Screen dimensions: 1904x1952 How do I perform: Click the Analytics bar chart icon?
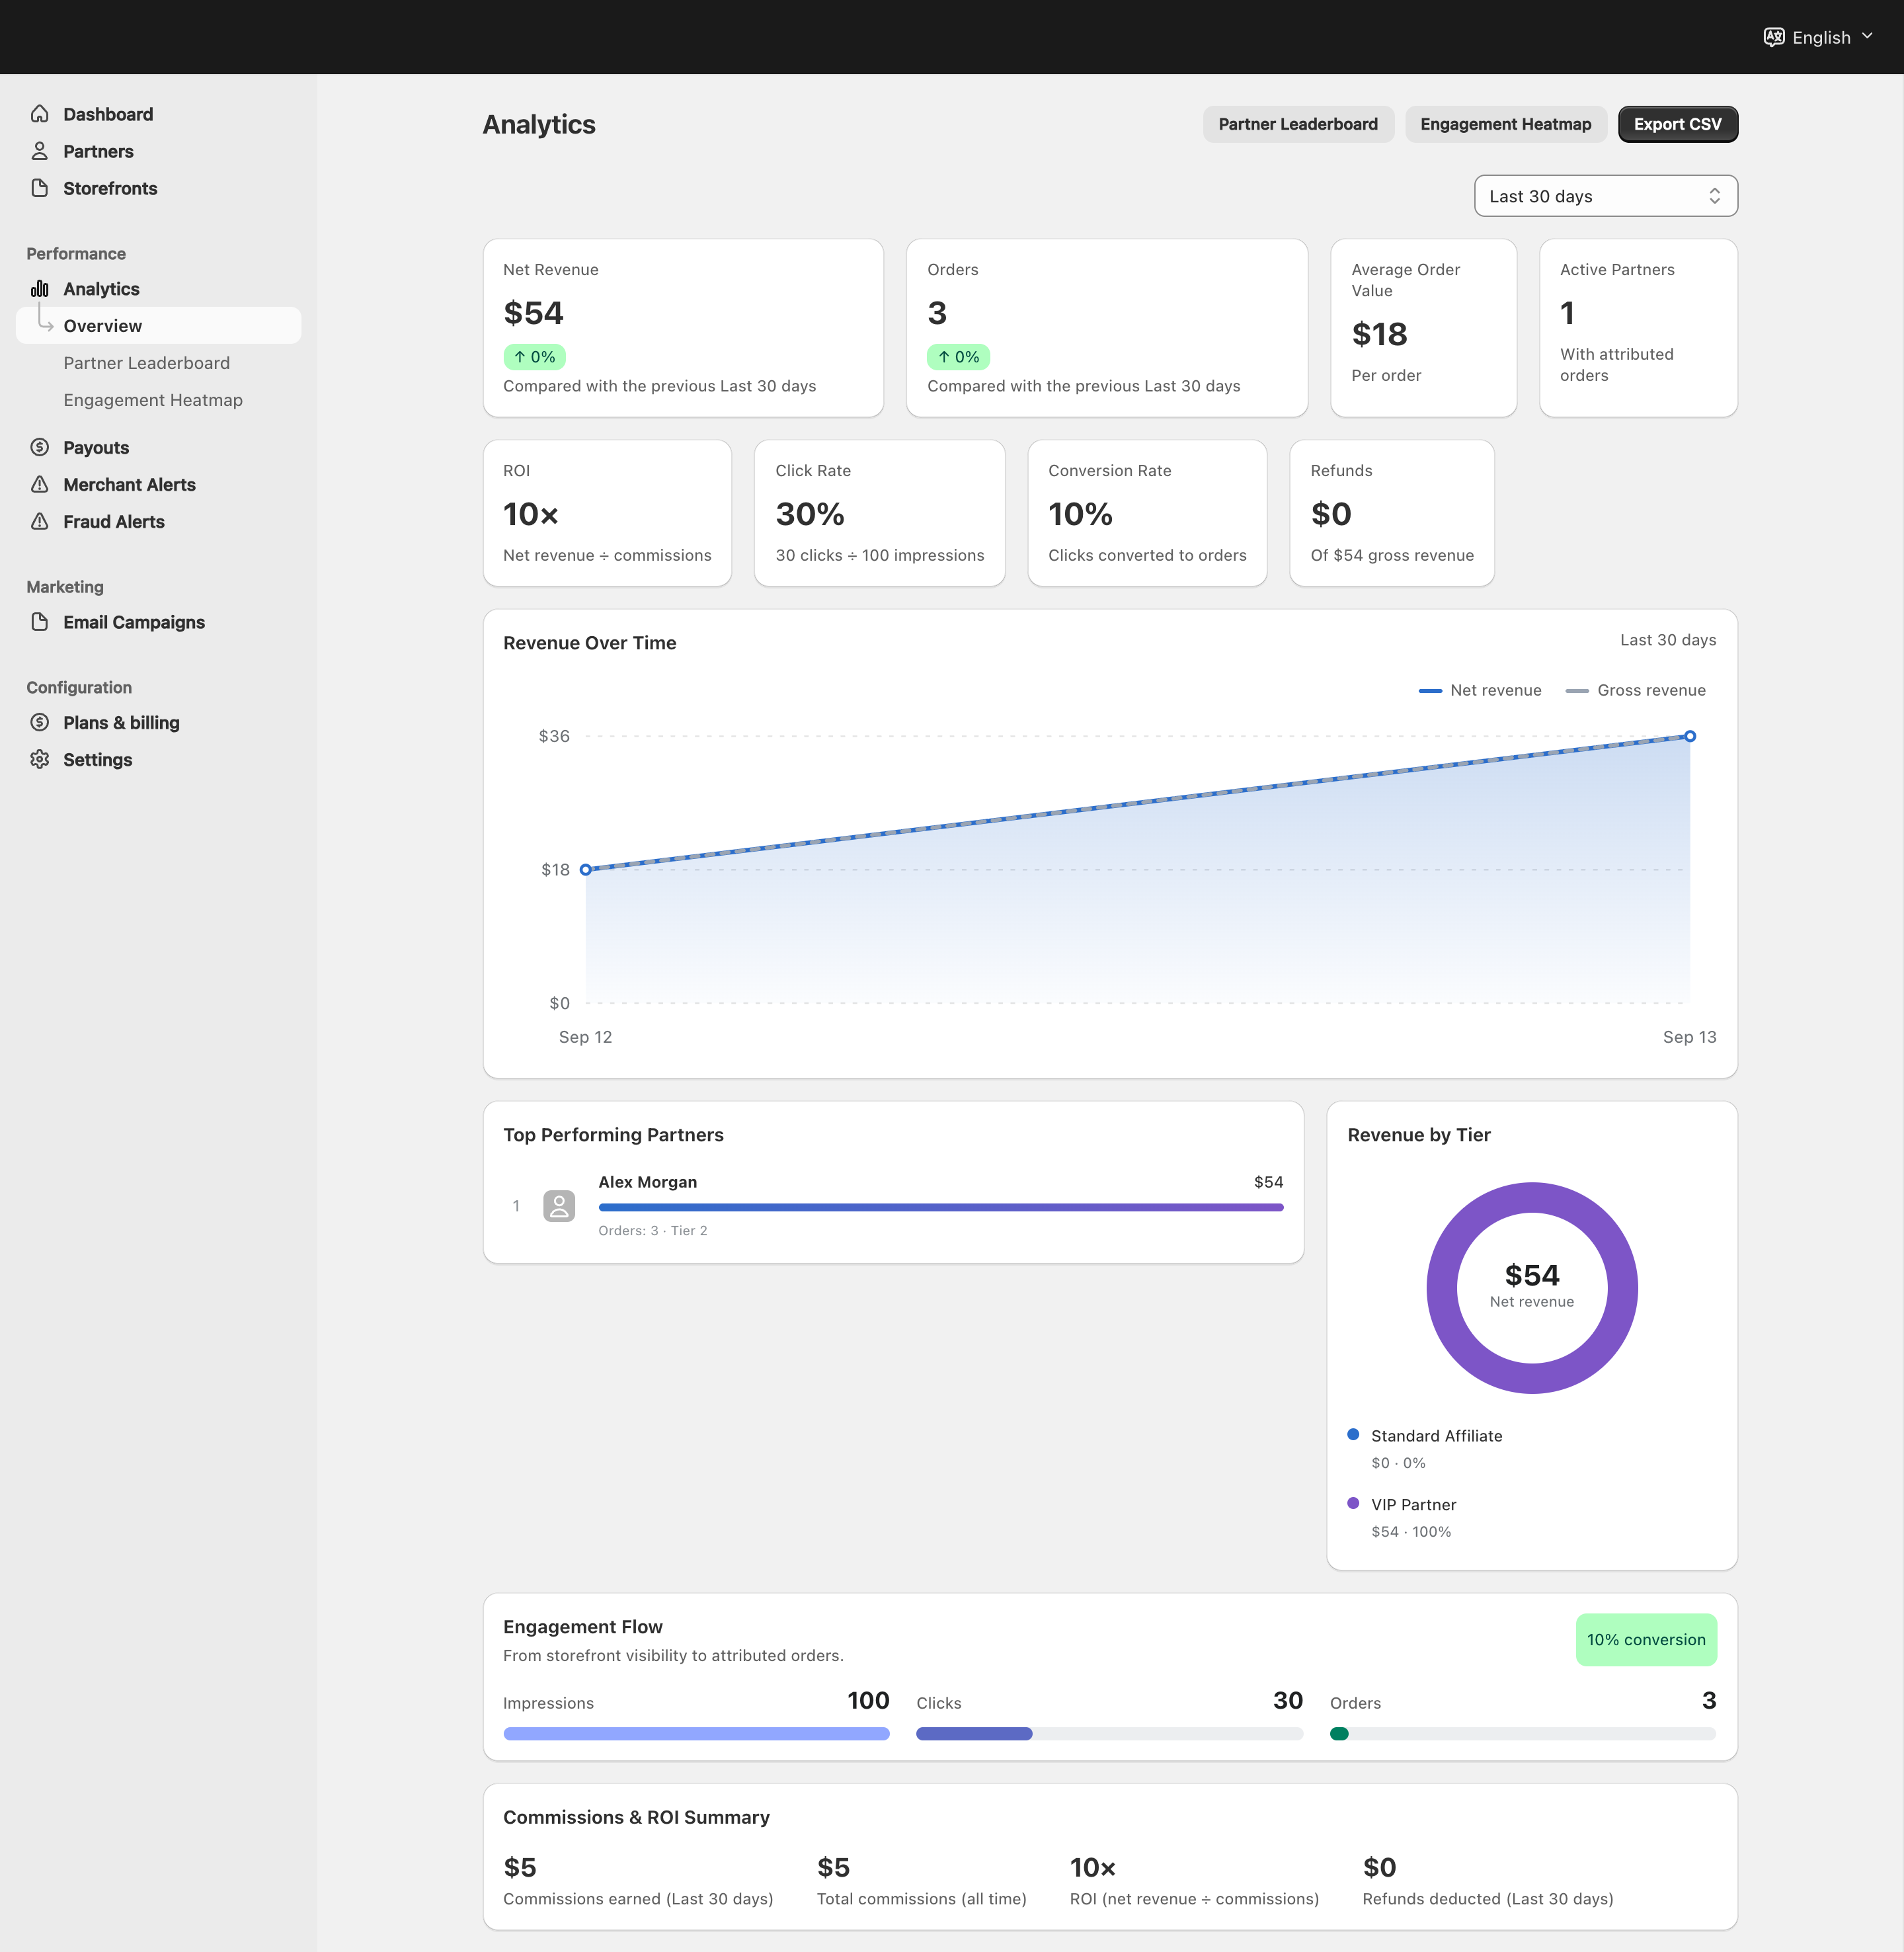(40, 289)
